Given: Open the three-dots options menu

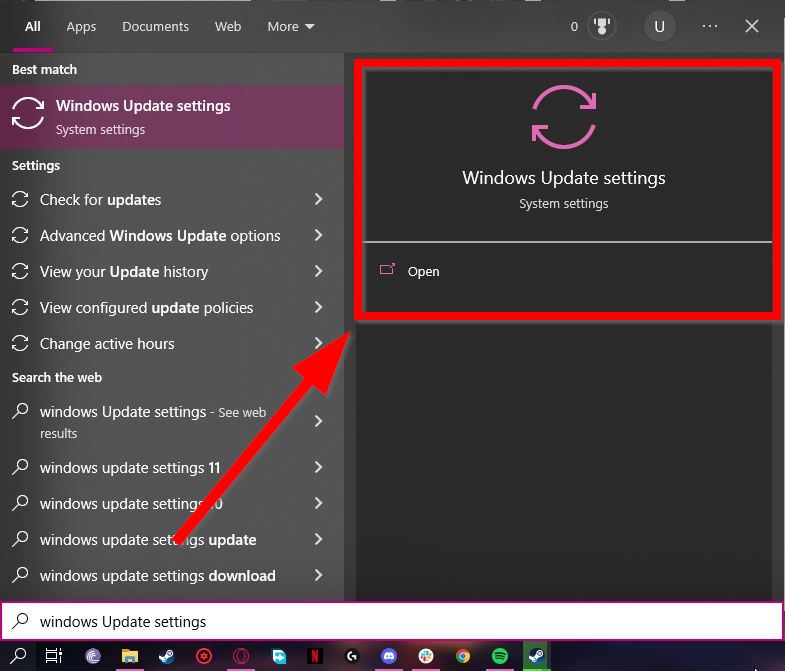Looking at the screenshot, I should [x=710, y=26].
